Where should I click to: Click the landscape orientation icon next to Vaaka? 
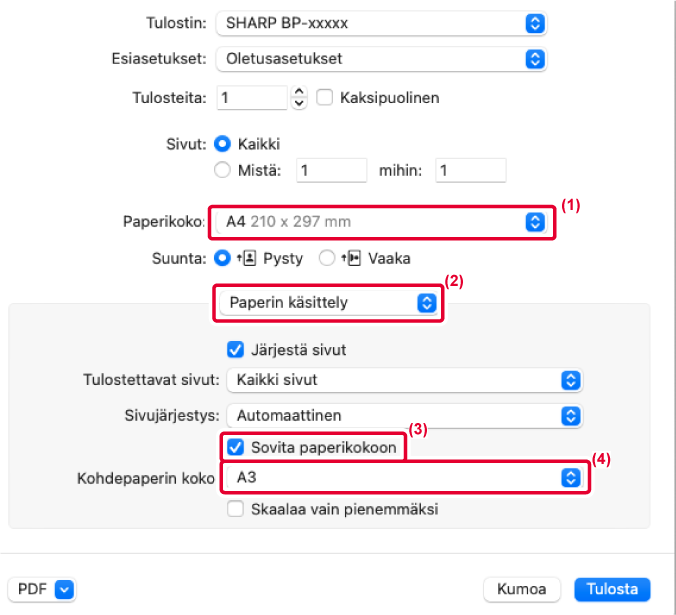351,259
